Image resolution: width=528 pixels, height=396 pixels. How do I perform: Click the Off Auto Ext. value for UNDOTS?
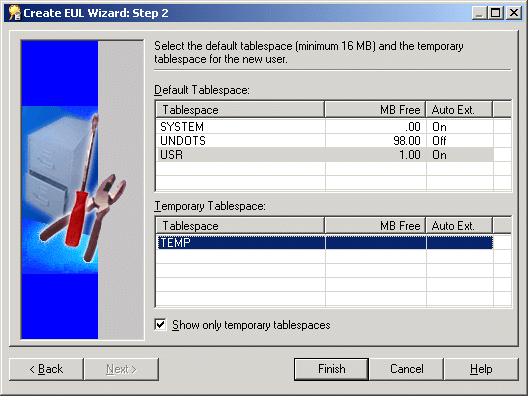439,140
